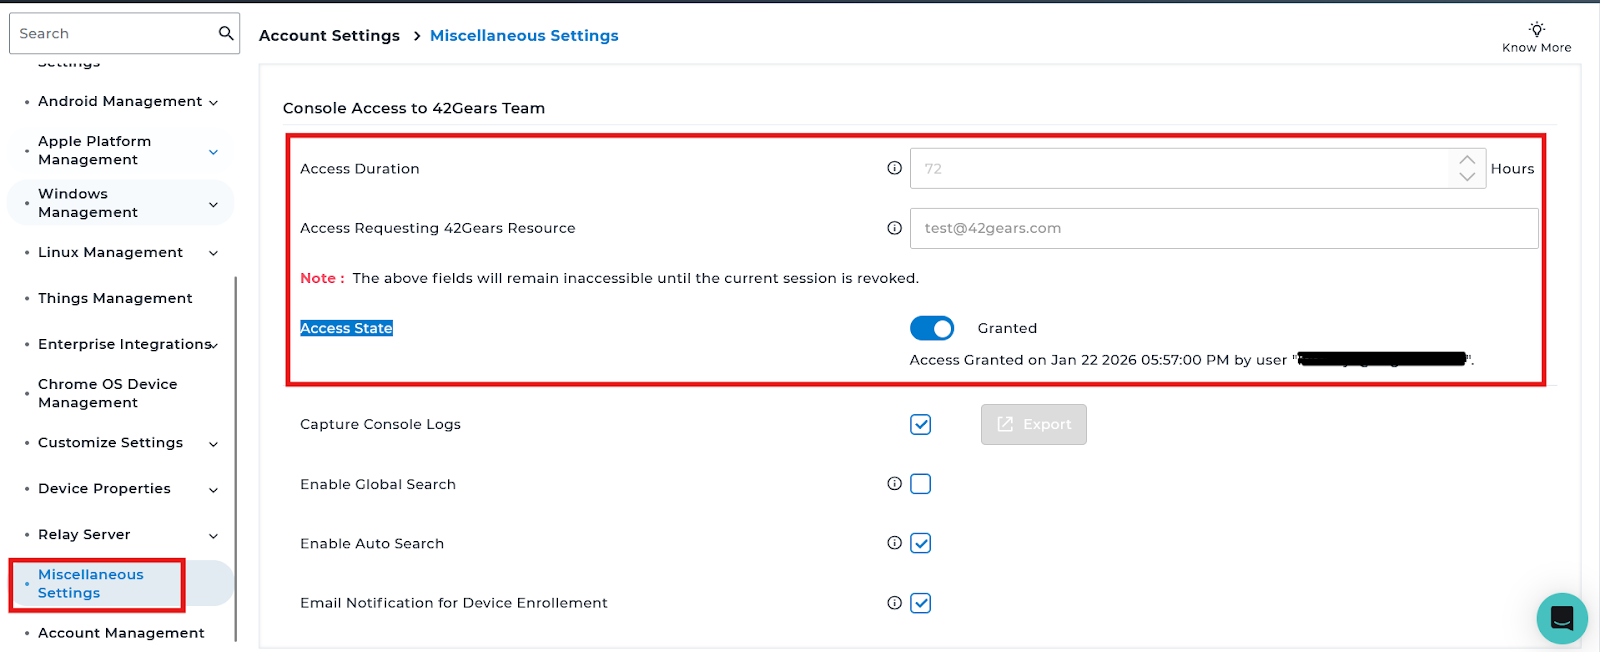Click the Access Requesting resource email field

click(x=1223, y=228)
